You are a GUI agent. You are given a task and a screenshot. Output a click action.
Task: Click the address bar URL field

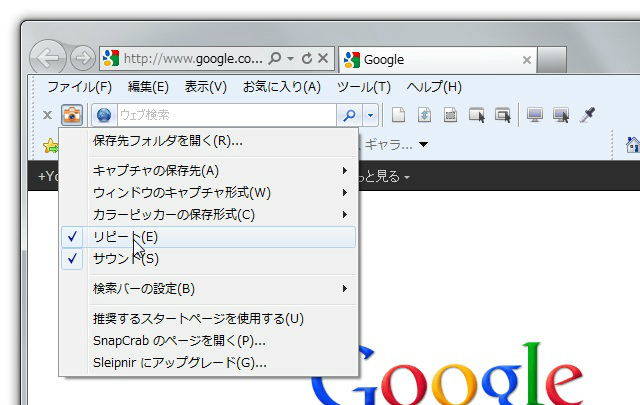[x=193, y=59]
